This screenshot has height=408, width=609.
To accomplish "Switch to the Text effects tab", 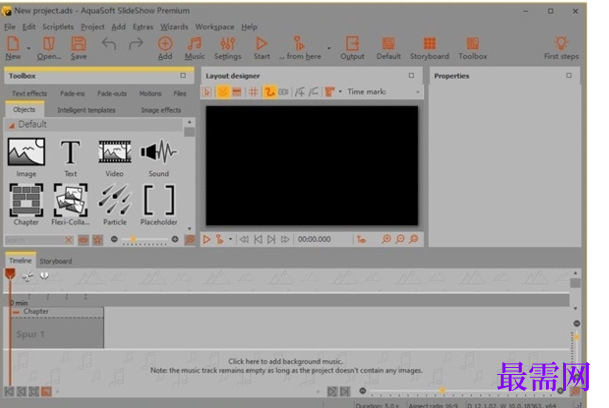I will coord(30,94).
